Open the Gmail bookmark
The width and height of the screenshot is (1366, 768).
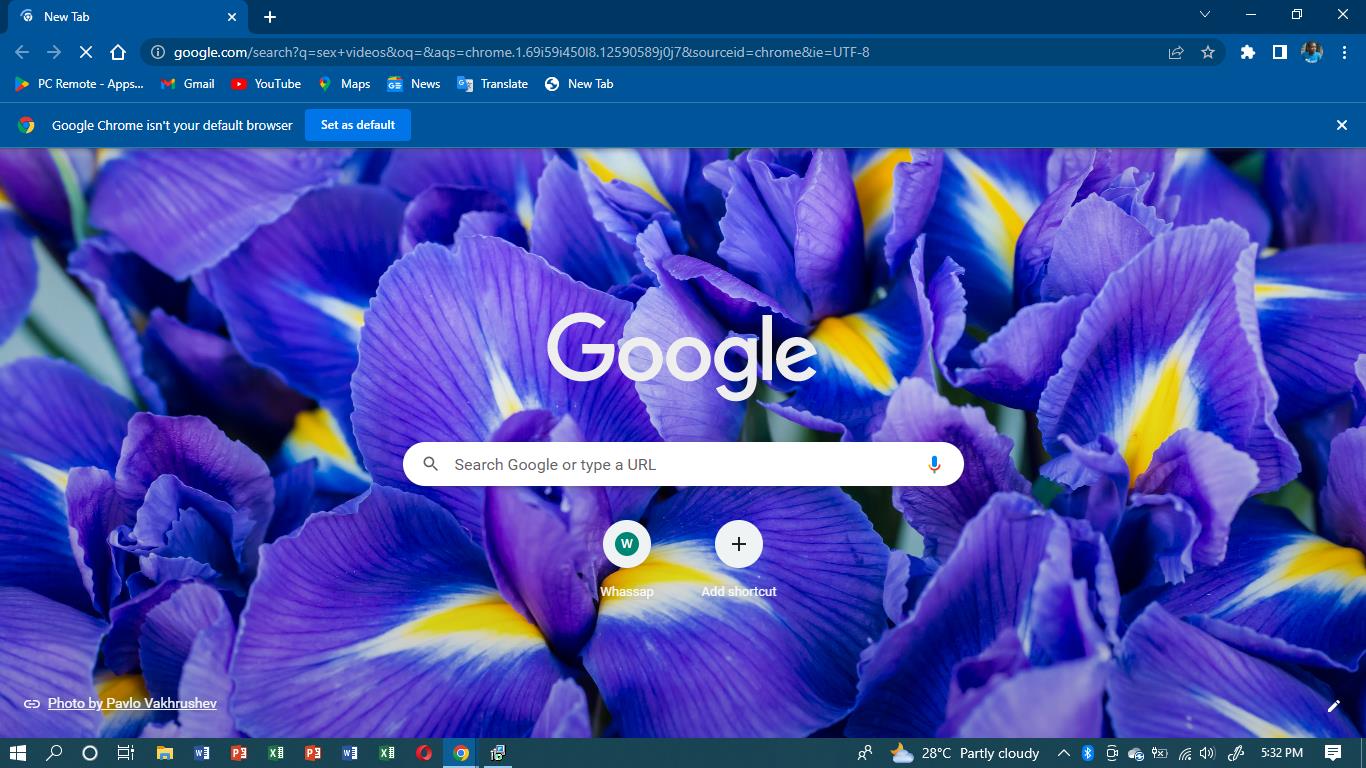(x=188, y=84)
